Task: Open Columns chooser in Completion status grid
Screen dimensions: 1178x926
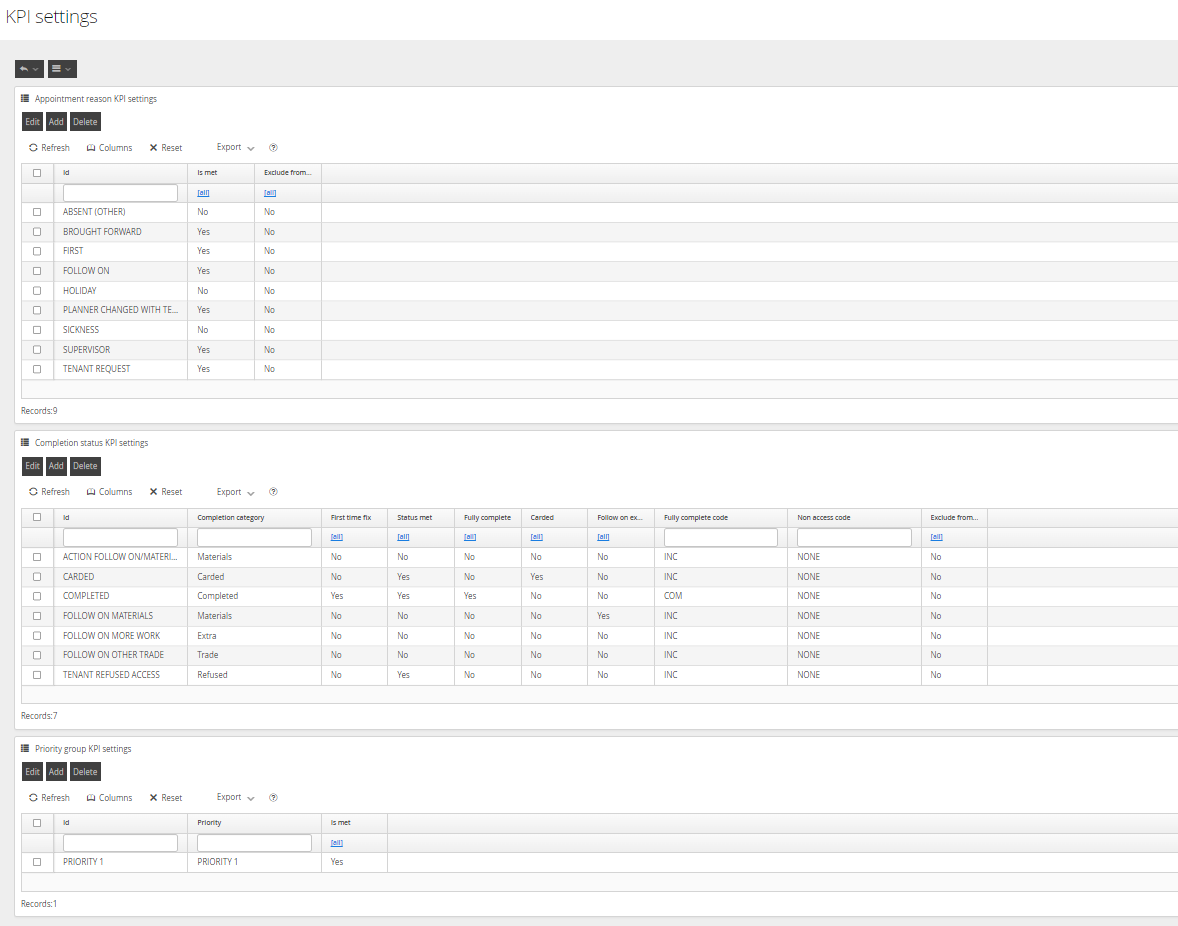Action: 109,492
